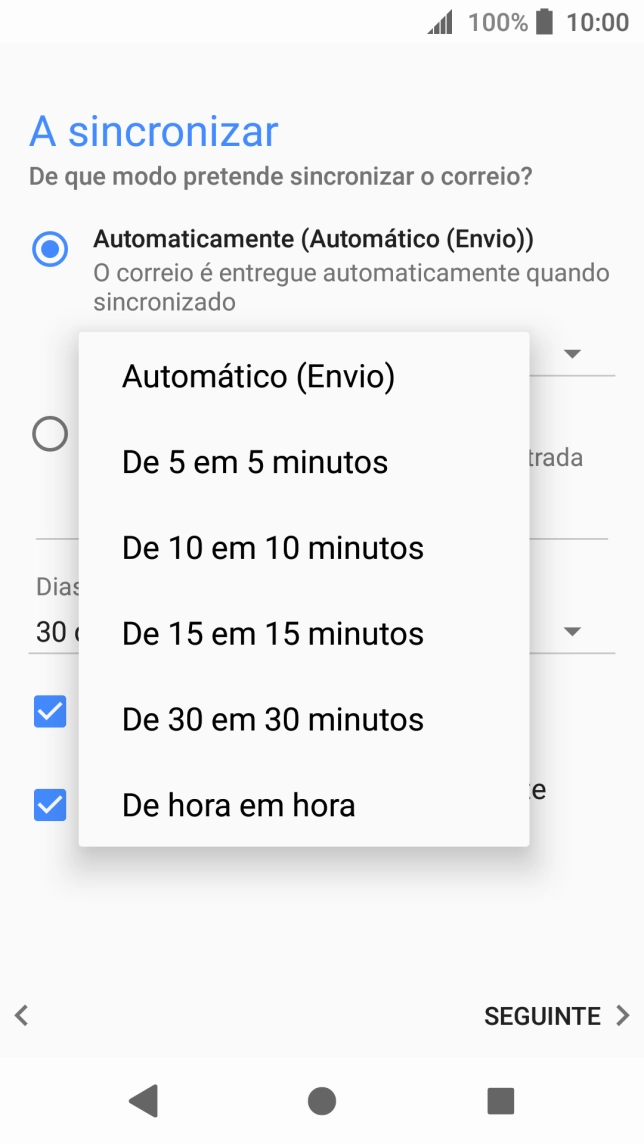Expand the "30 dias" dropdown
644x1144 pixels.
tap(571, 631)
